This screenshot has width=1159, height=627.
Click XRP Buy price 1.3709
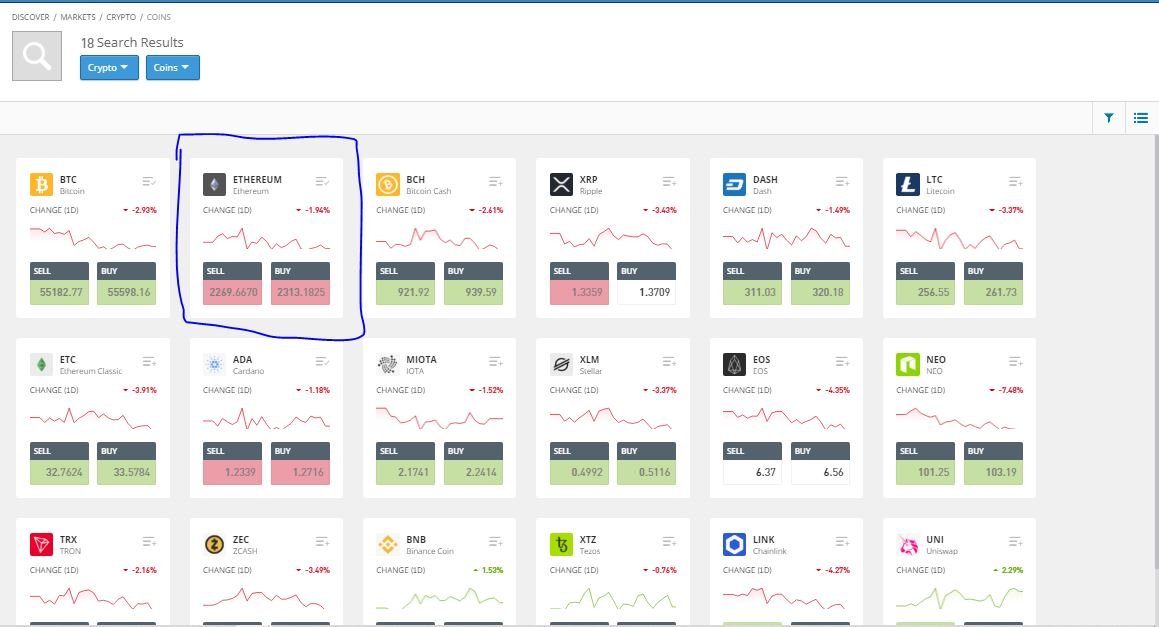(647, 292)
